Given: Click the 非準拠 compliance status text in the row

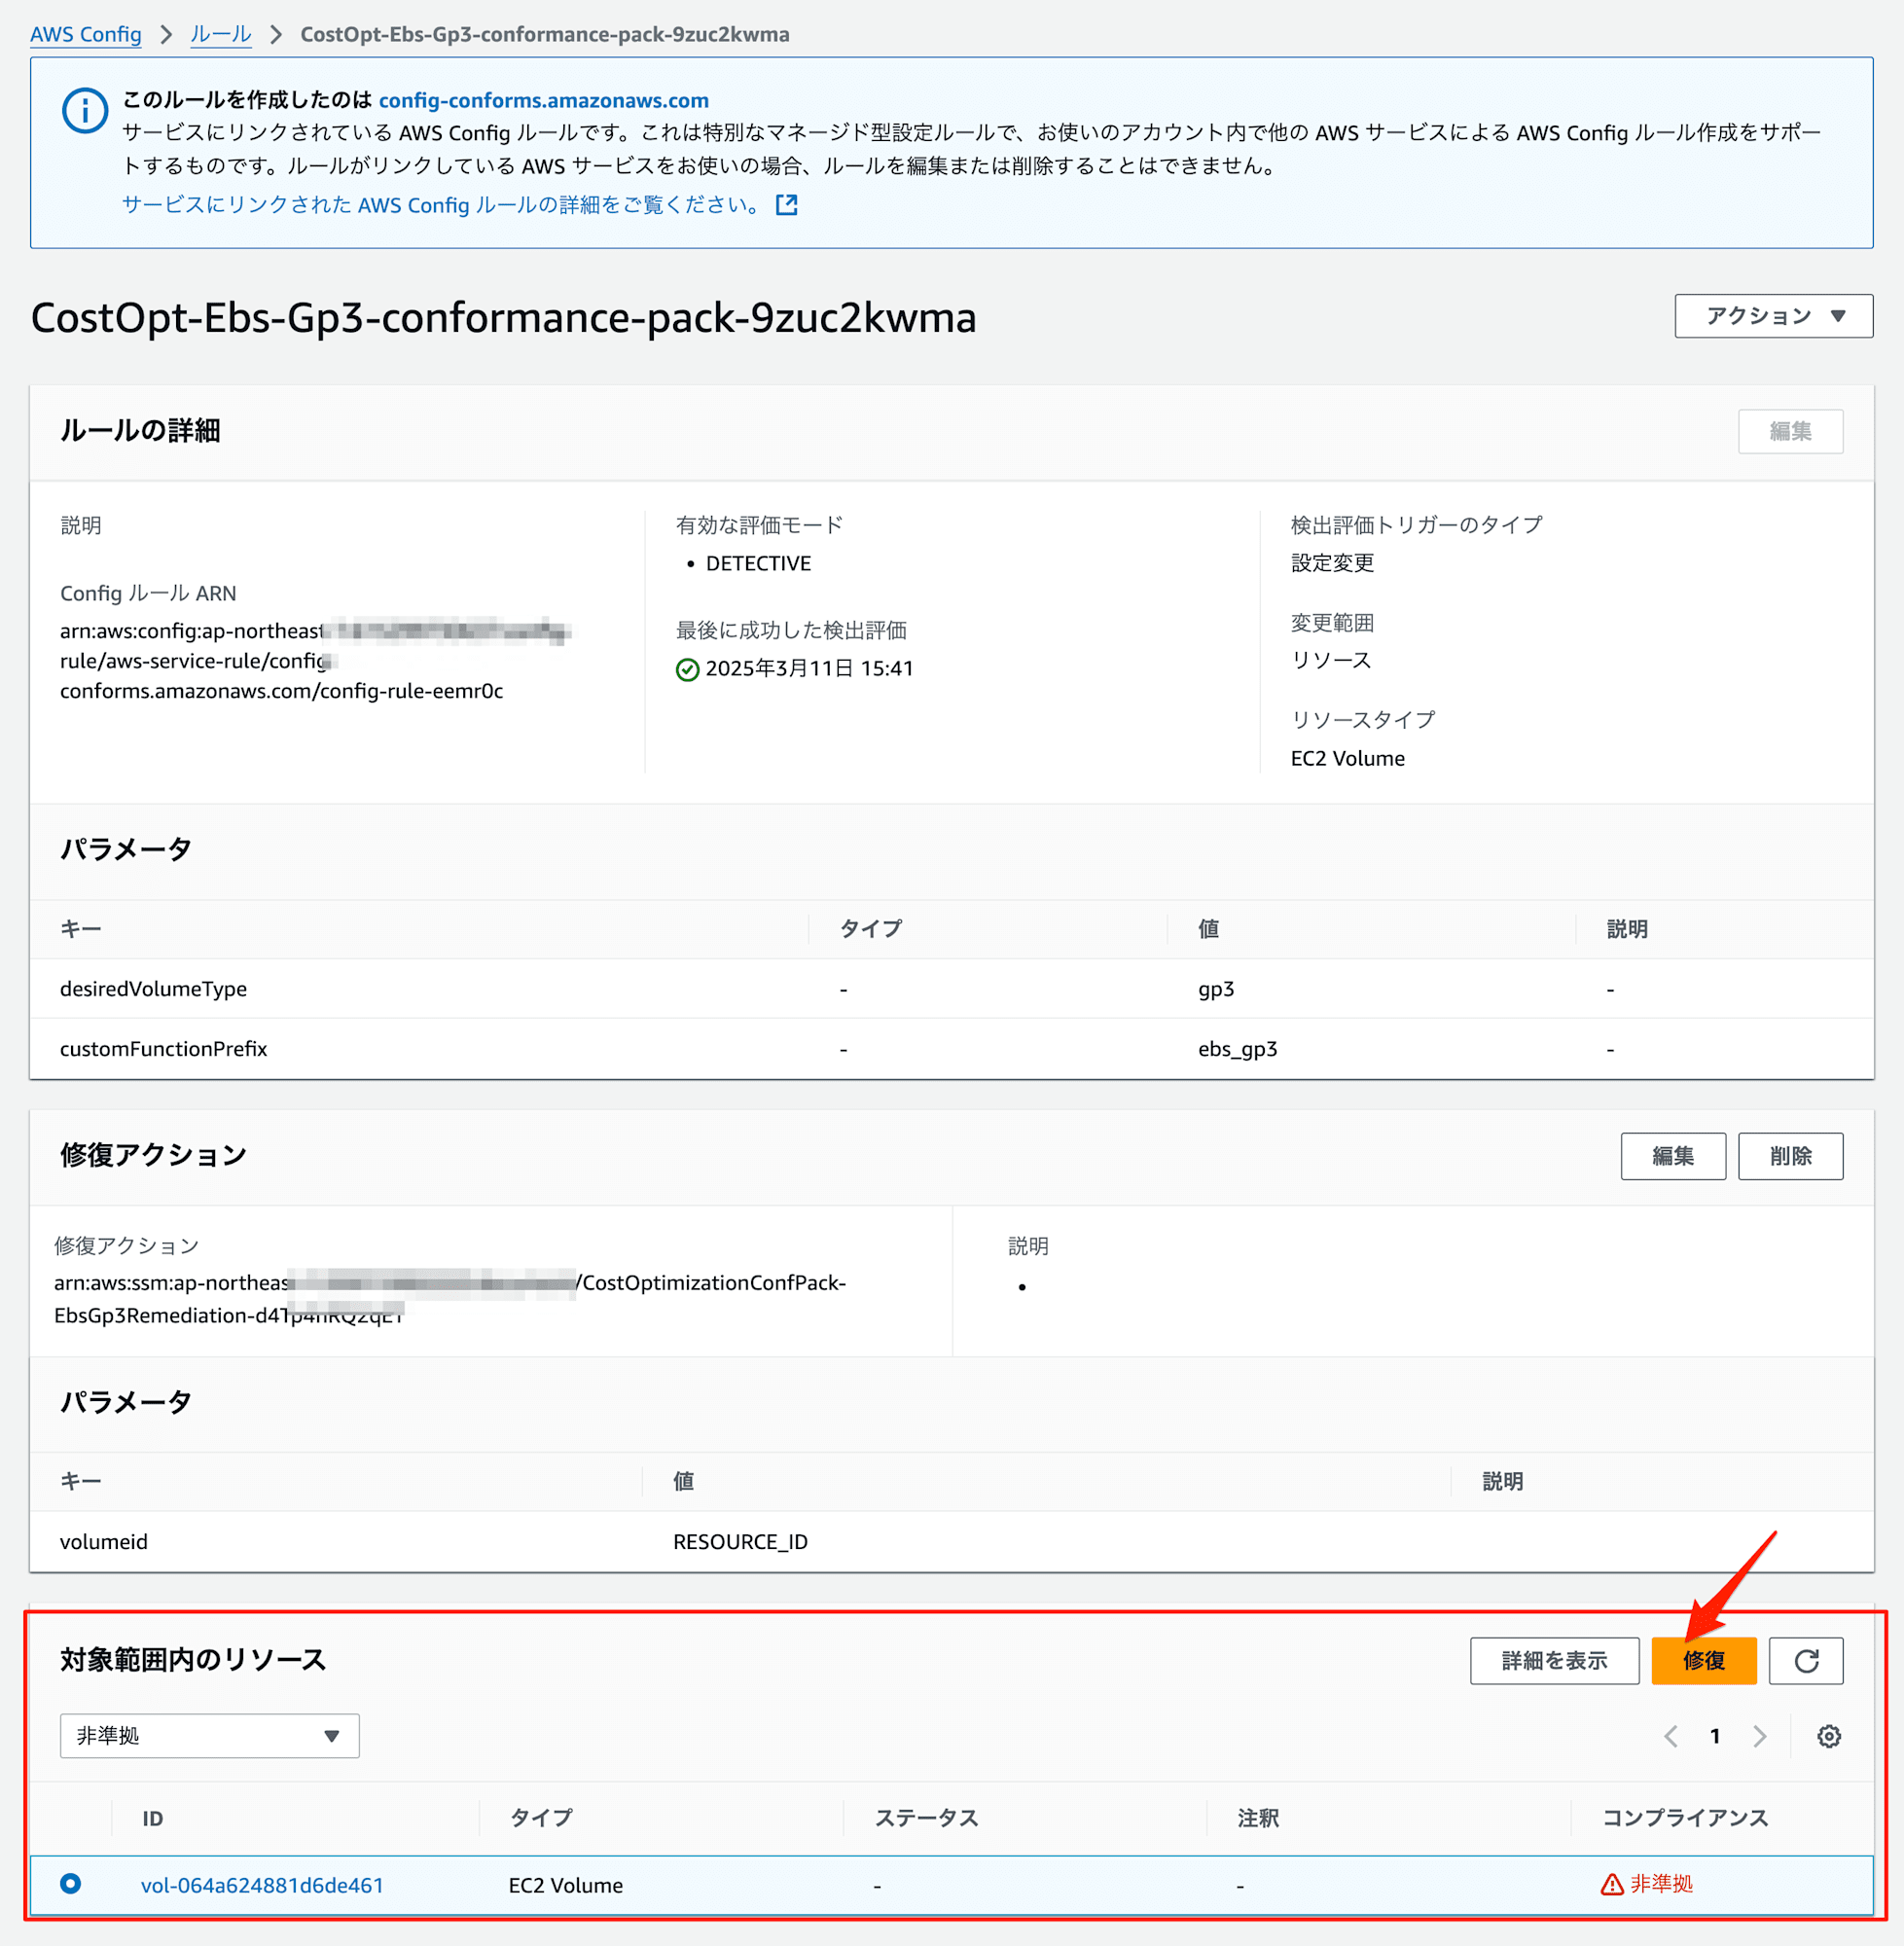Looking at the screenshot, I should [x=1661, y=1885].
